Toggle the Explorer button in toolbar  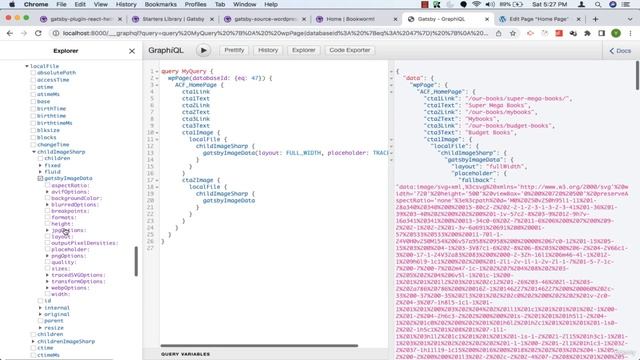click(304, 50)
